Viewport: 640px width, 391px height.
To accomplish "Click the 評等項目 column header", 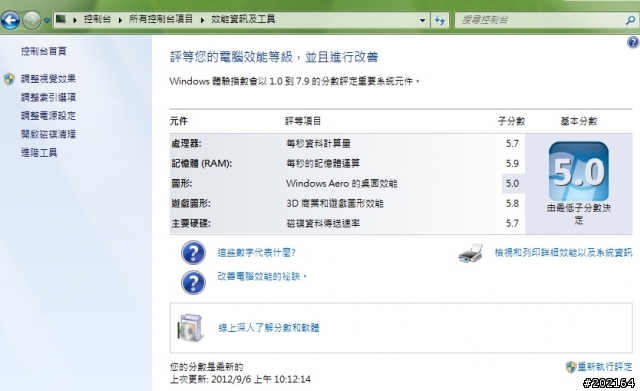I will [x=303, y=121].
